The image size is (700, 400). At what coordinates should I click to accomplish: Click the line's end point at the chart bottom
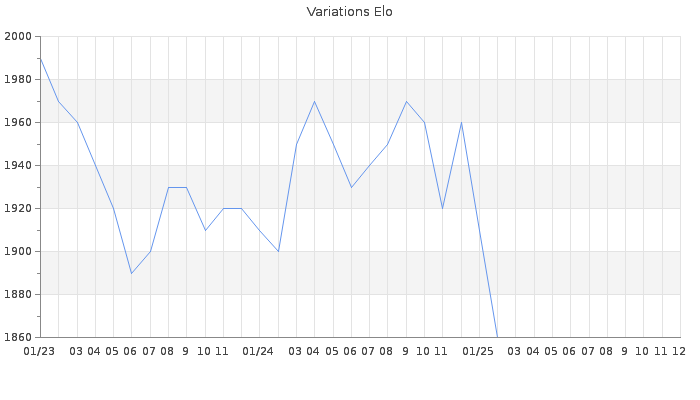pos(497,337)
